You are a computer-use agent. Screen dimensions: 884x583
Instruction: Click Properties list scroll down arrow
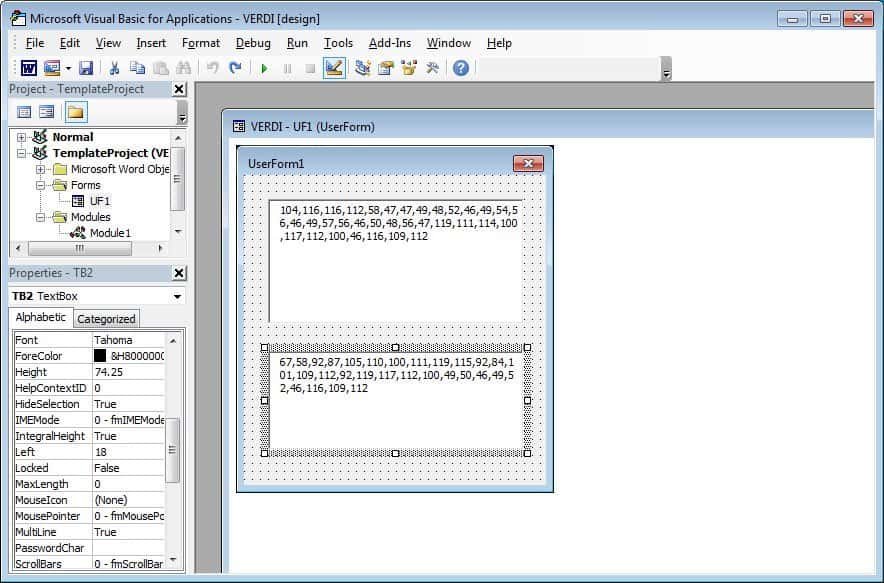(x=173, y=560)
